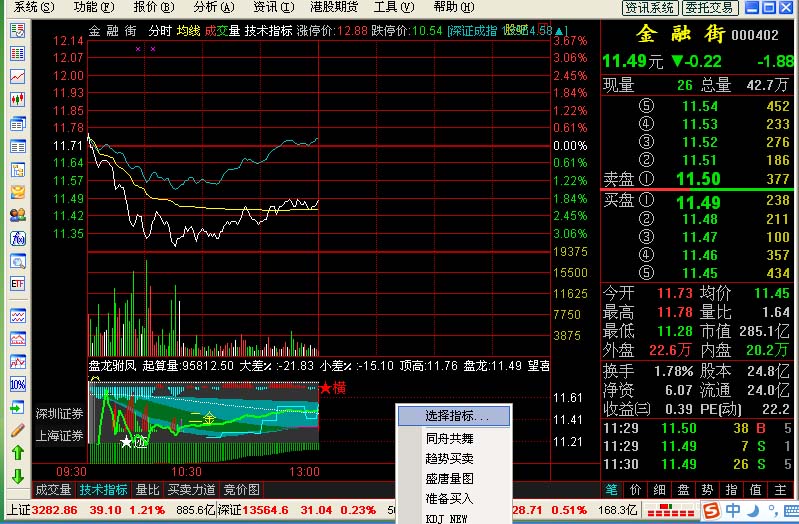Select the 盘 tab in right panel

tap(683, 490)
